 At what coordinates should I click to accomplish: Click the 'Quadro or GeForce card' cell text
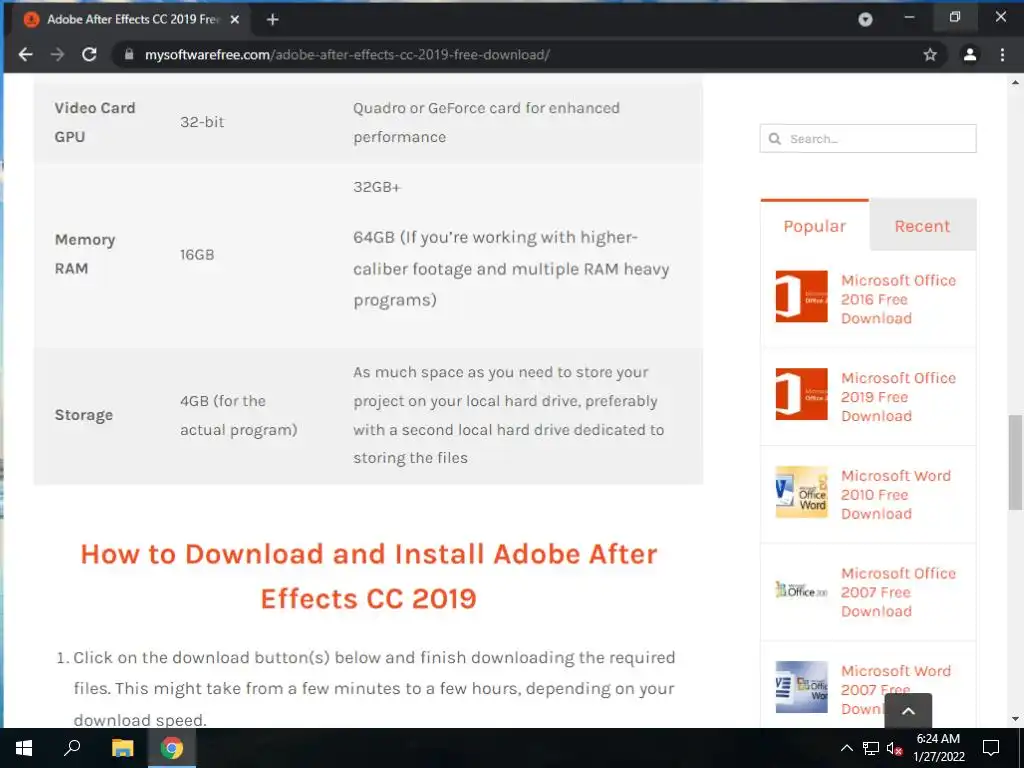(x=486, y=122)
